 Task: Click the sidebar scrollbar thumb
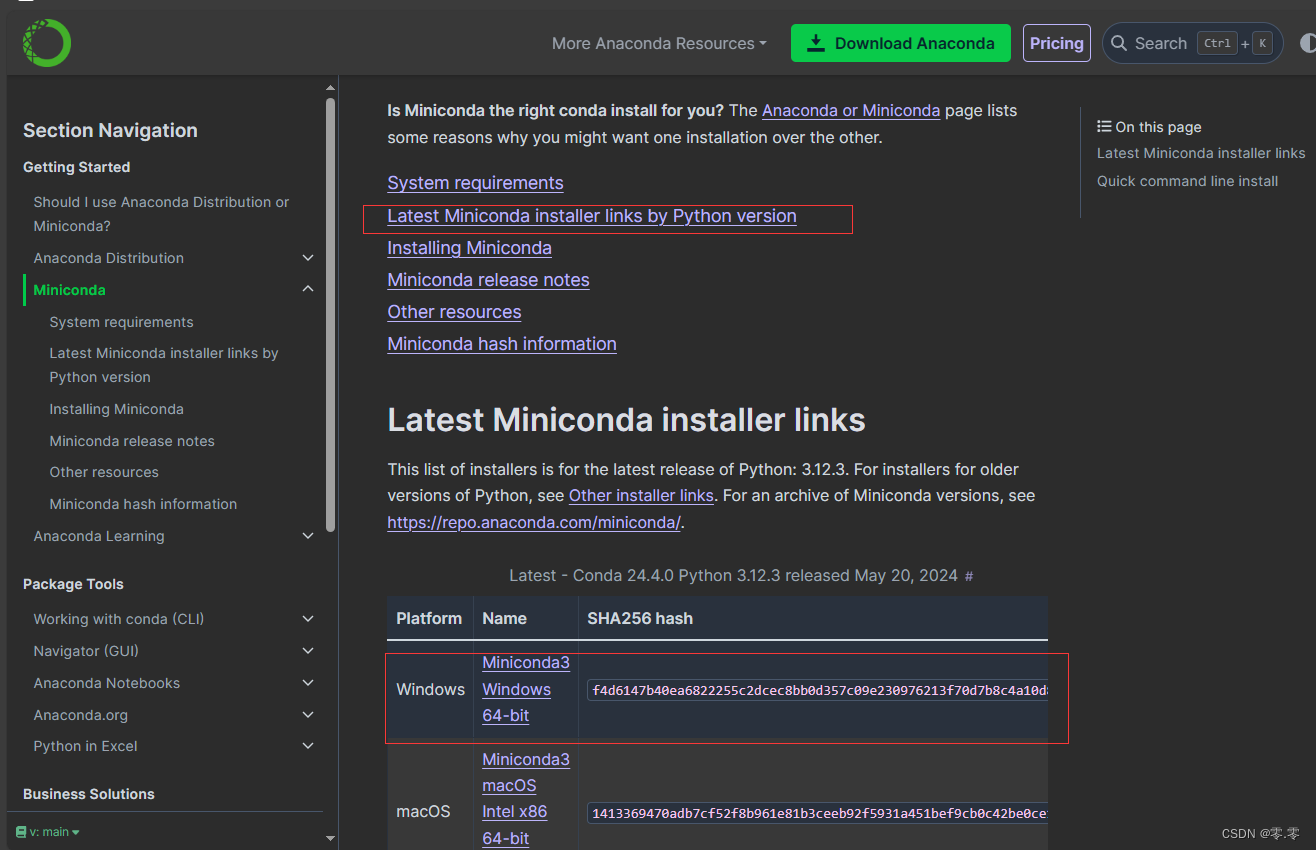[331, 314]
